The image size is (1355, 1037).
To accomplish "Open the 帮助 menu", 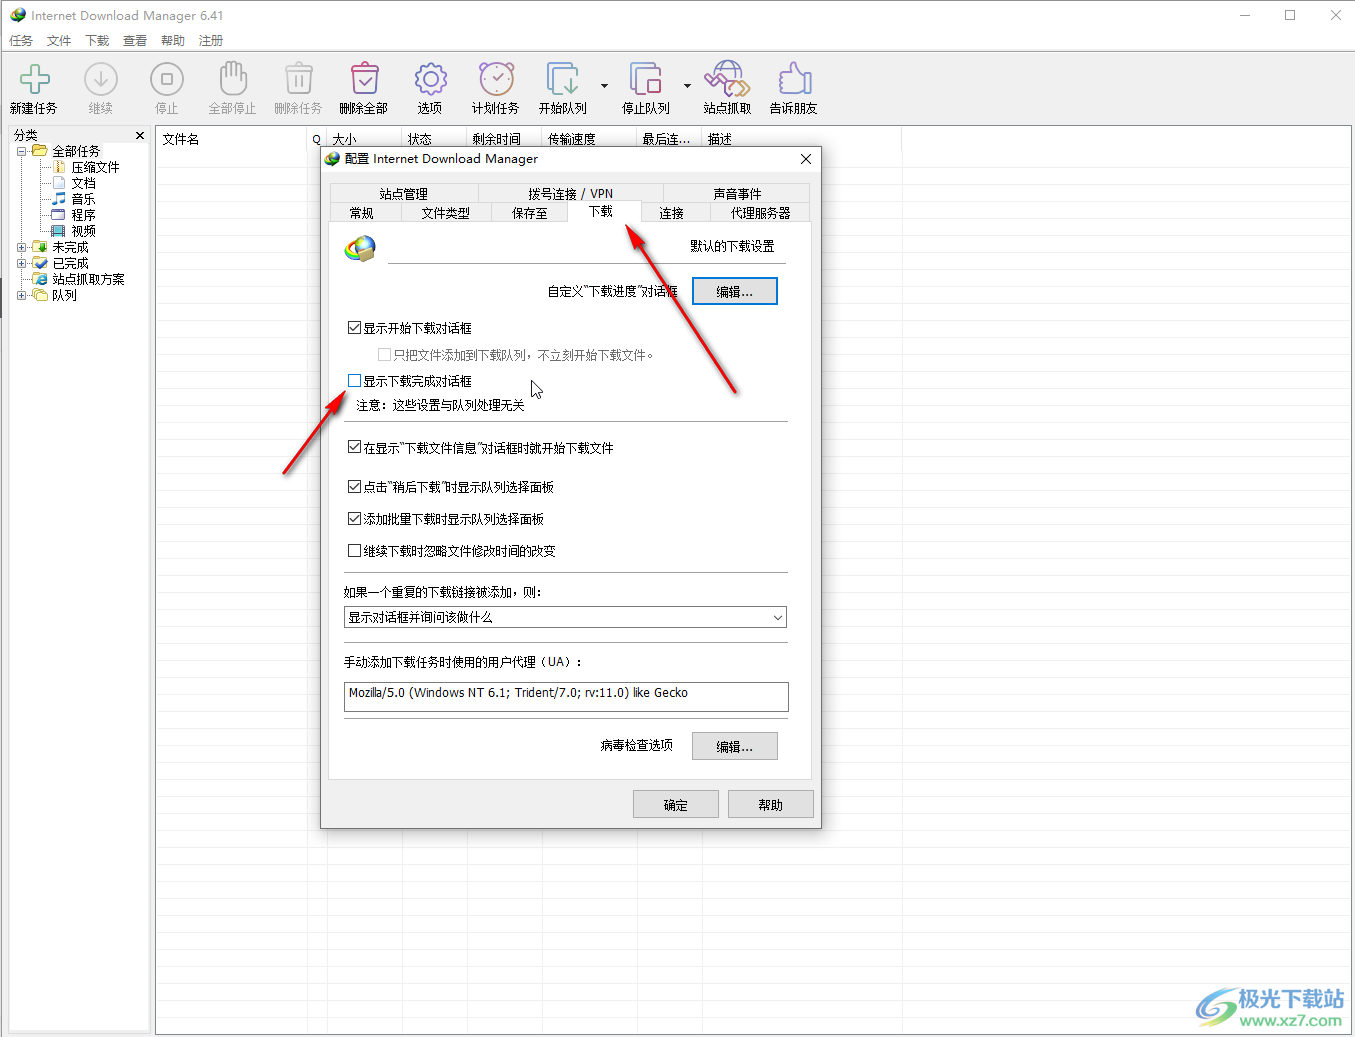I will coord(173,41).
